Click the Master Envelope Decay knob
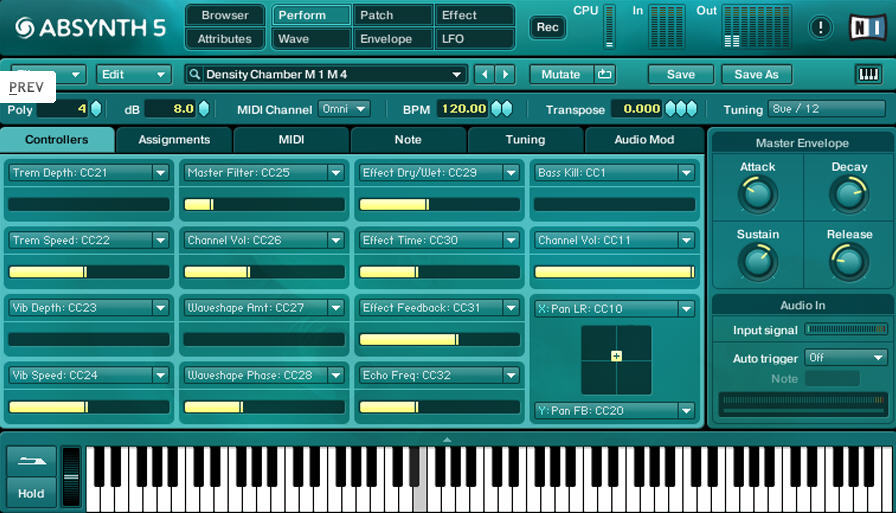The width and height of the screenshot is (896, 513). [x=849, y=194]
